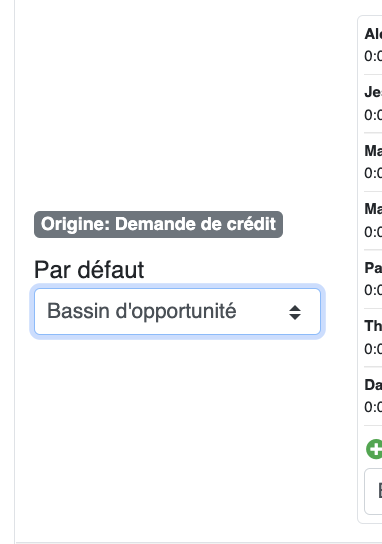Click the green plus add icon
The height and width of the screenshot is (544, 382).
(x=374, y=449)
